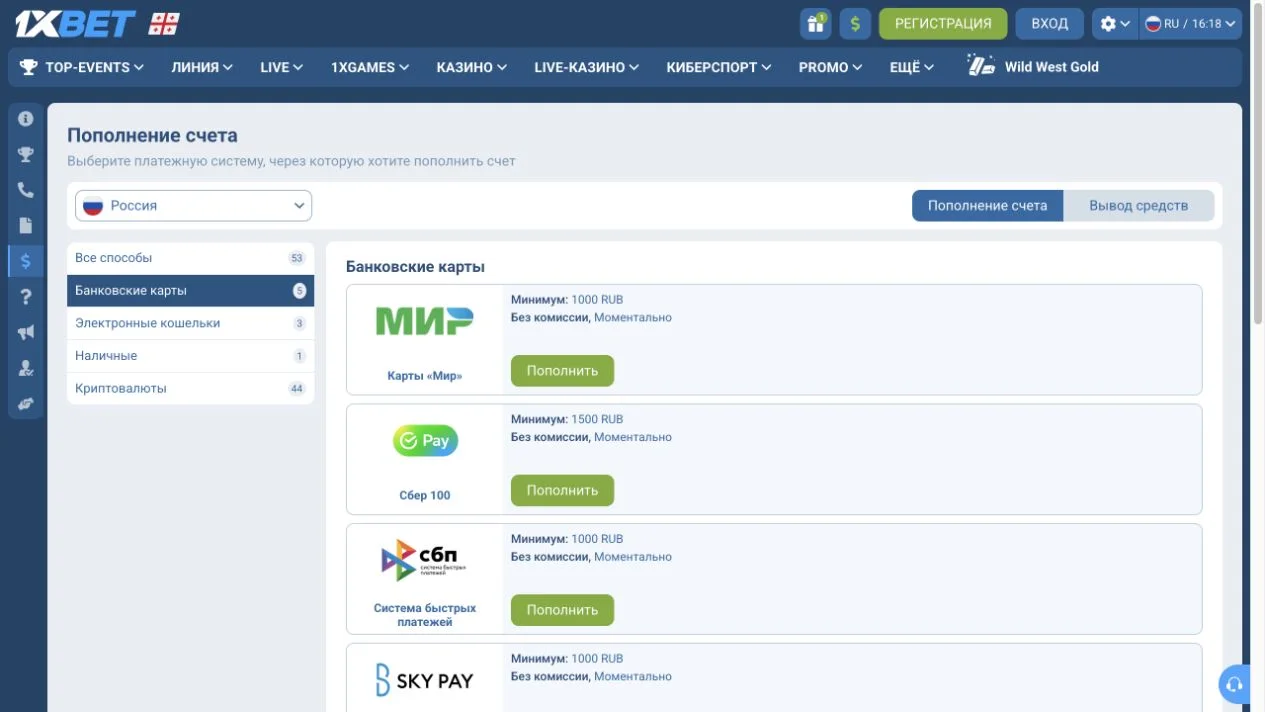
Task: Click Пополнить for Карты «Мир»
Action: pos(562,371)
